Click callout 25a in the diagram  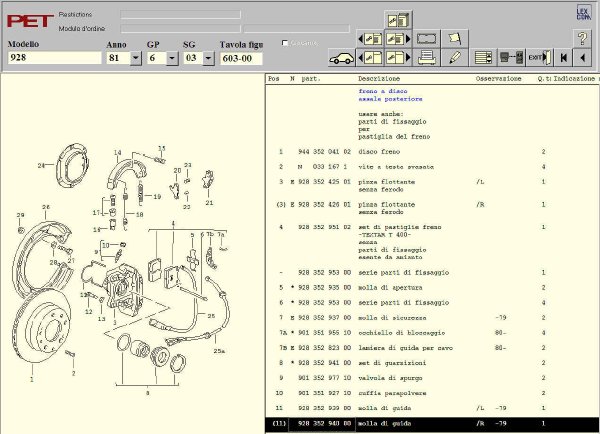click(219, 351)
